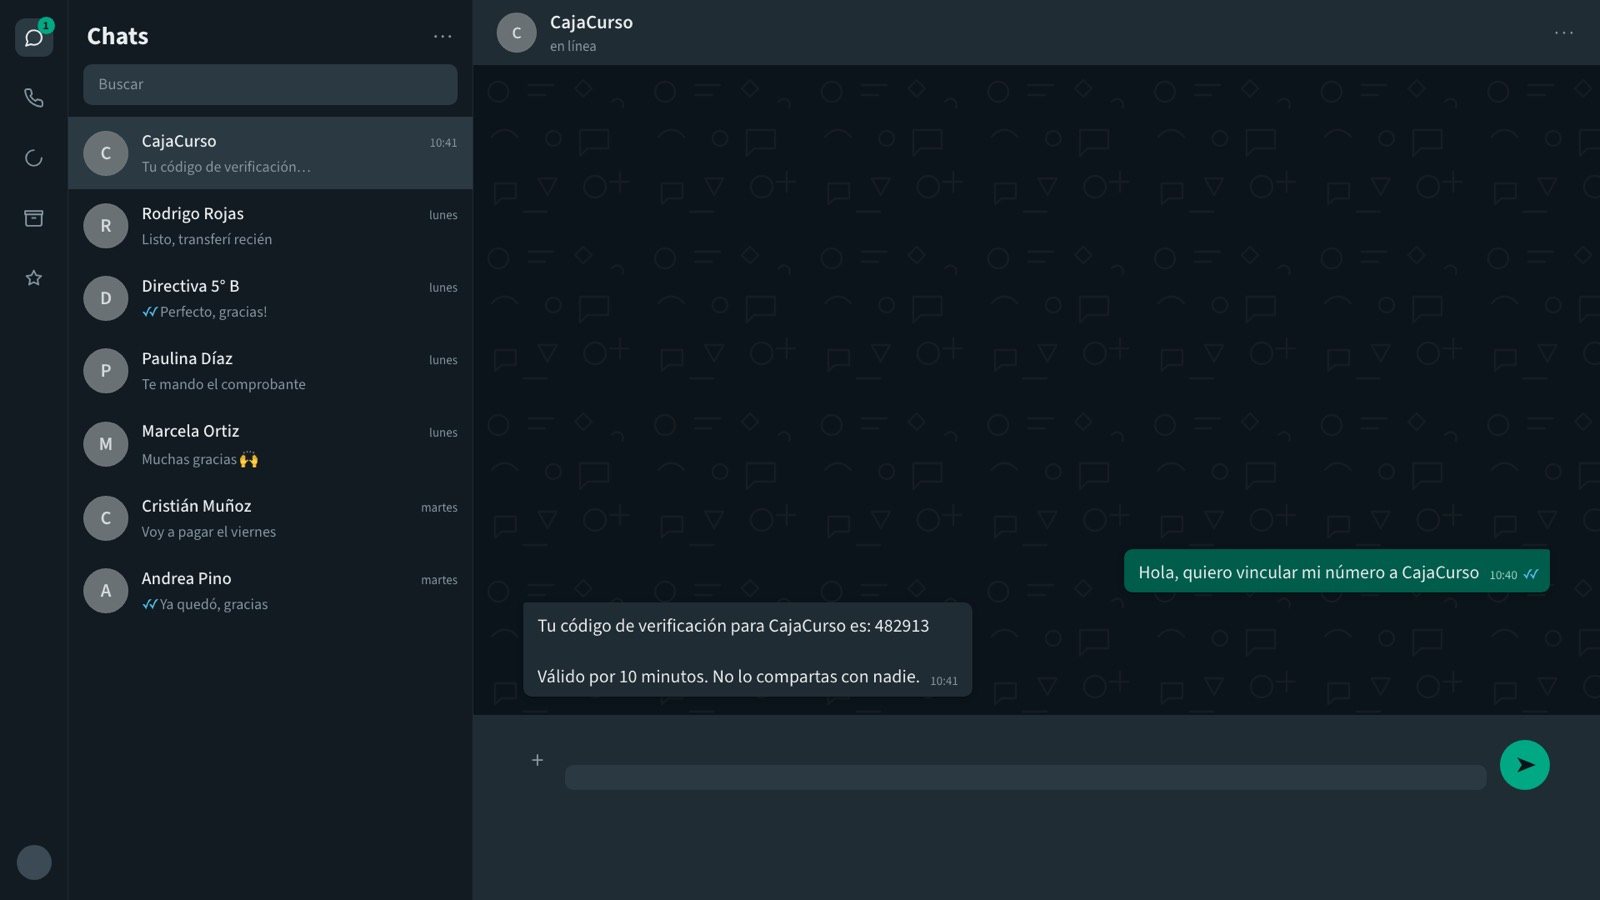Click Andrea Pino's A avatar
The height and width of the screenshot is (900, 1600).
[106, 591]
